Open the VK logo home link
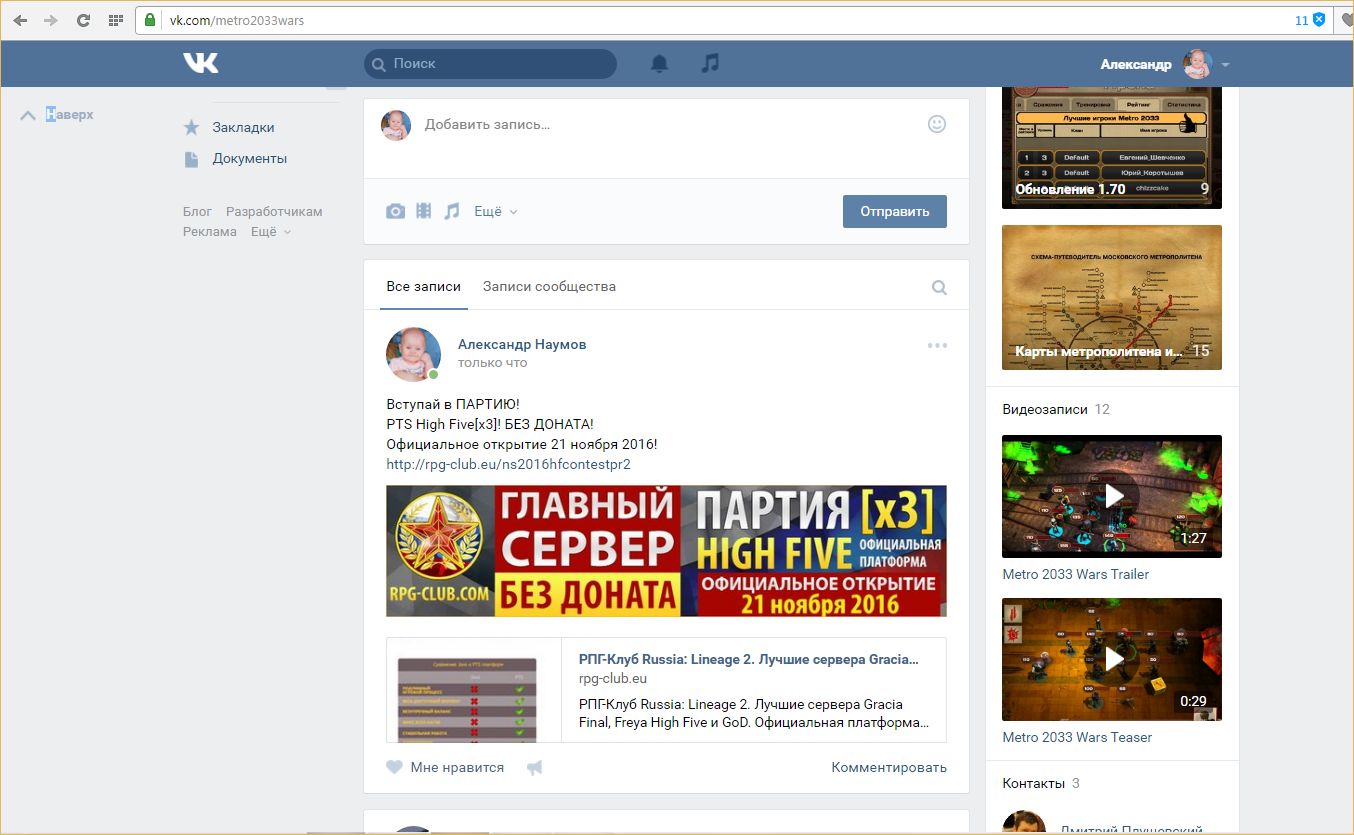Viewport: 1354px width, 835px height. pos(200,63)
